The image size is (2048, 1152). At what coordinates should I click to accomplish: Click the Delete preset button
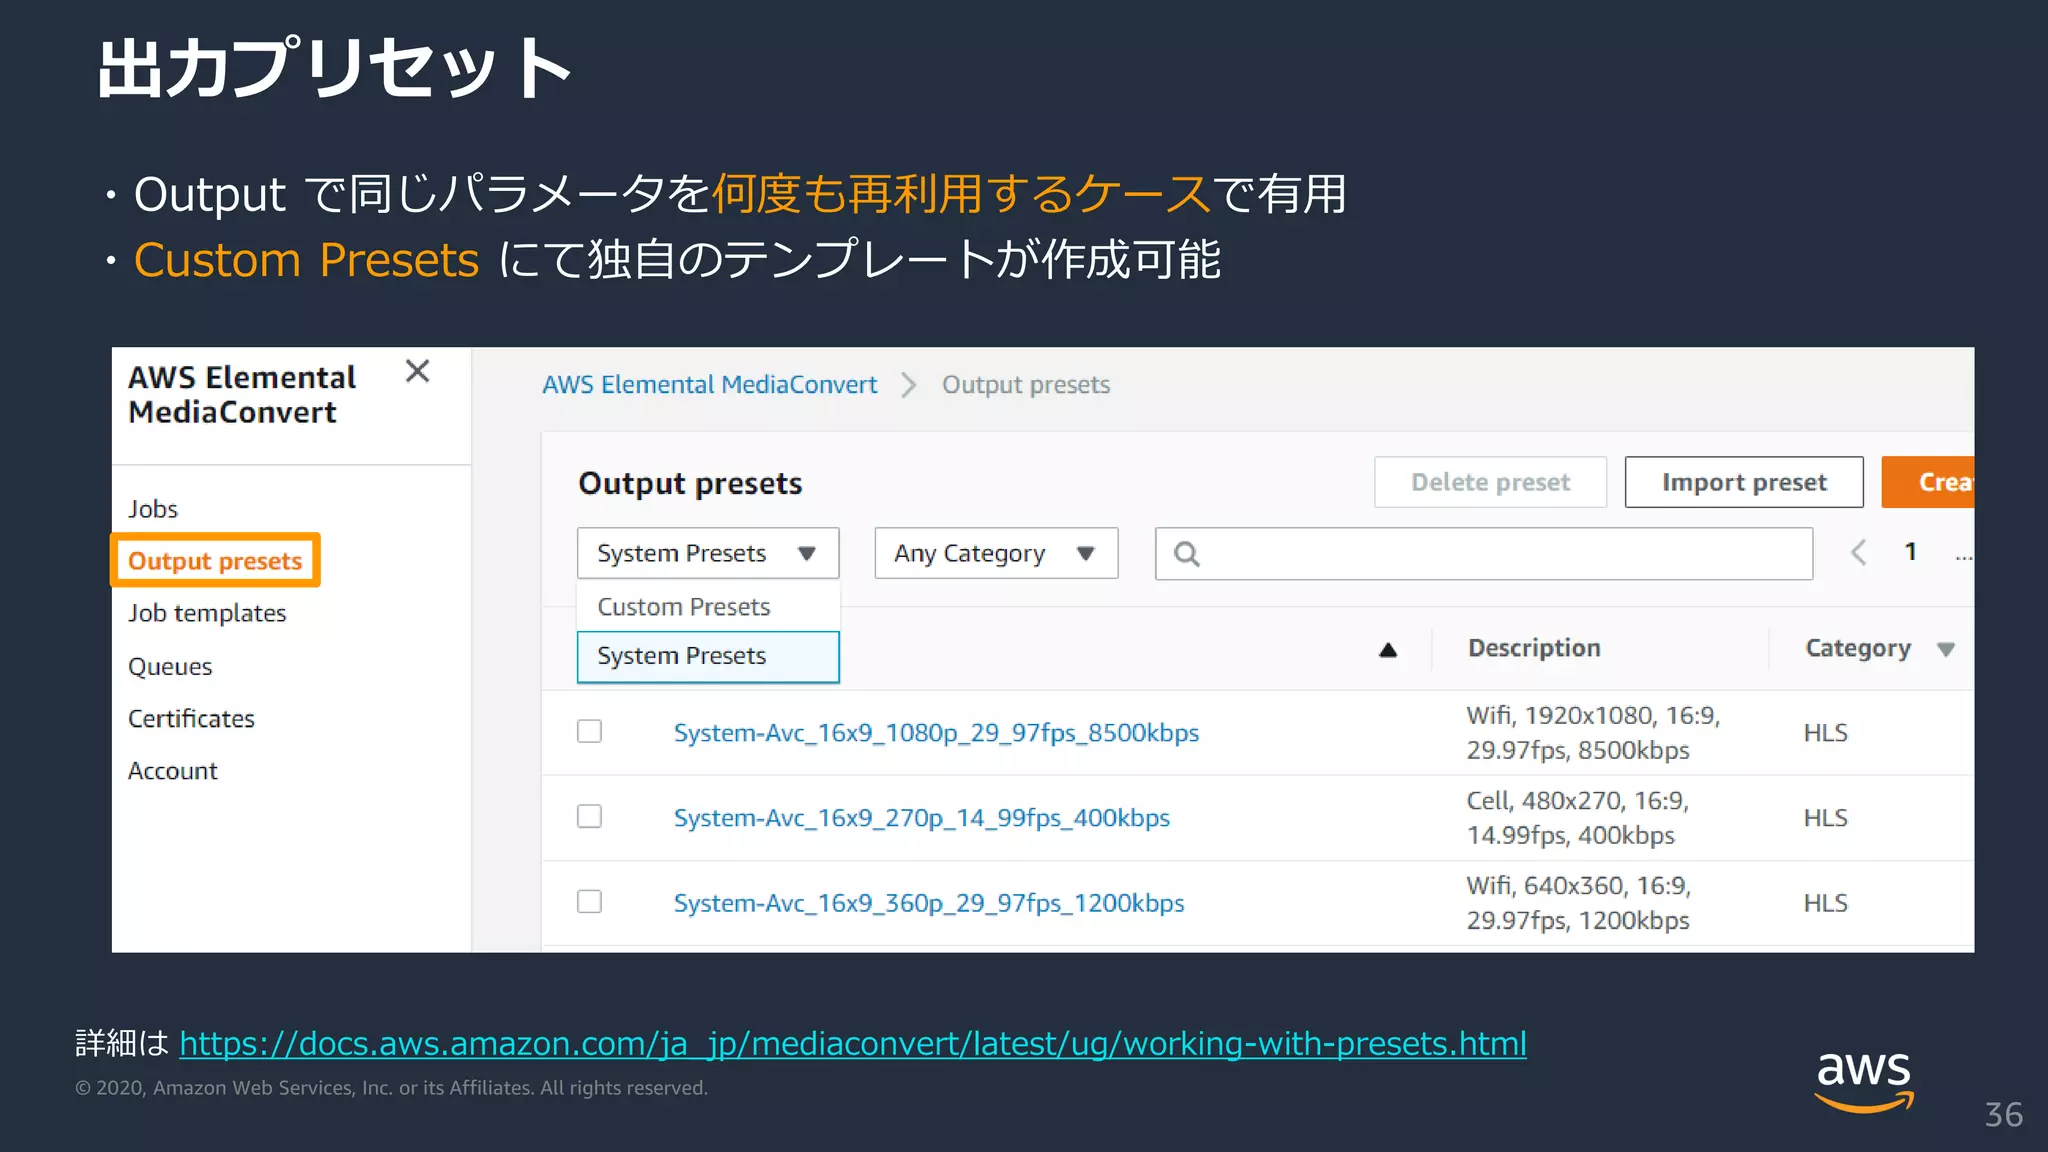(x=1490, y=482)
